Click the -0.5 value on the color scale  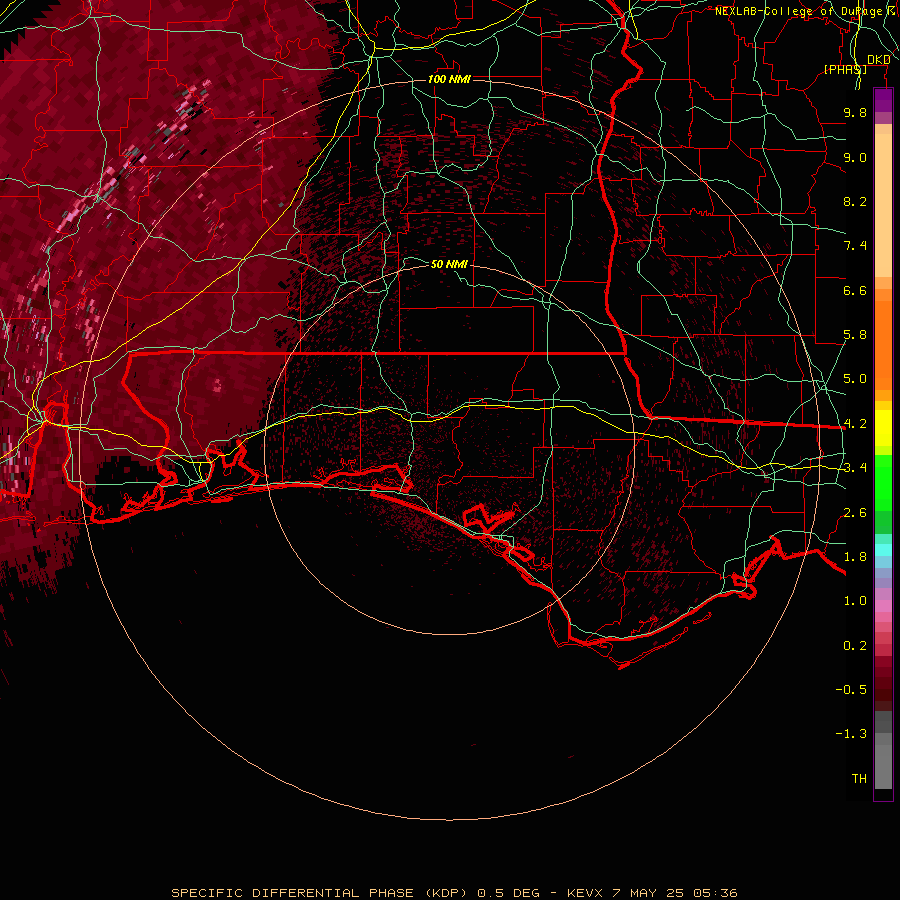(851, 690)
